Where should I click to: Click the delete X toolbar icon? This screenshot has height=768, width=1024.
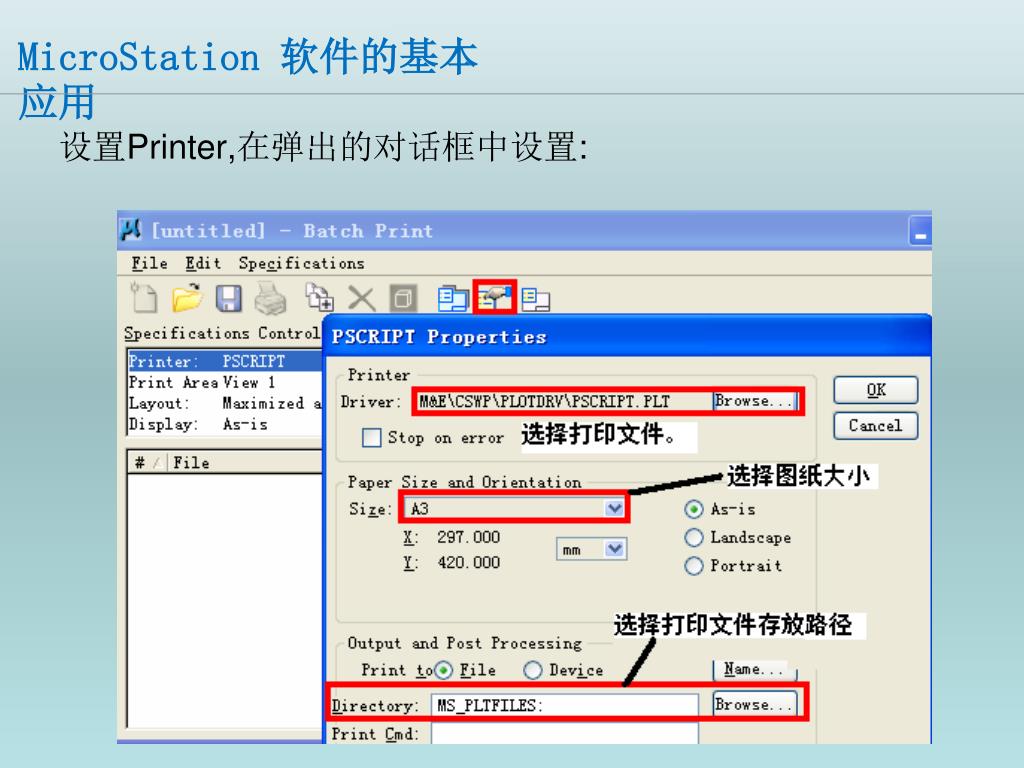click(361, 298)
